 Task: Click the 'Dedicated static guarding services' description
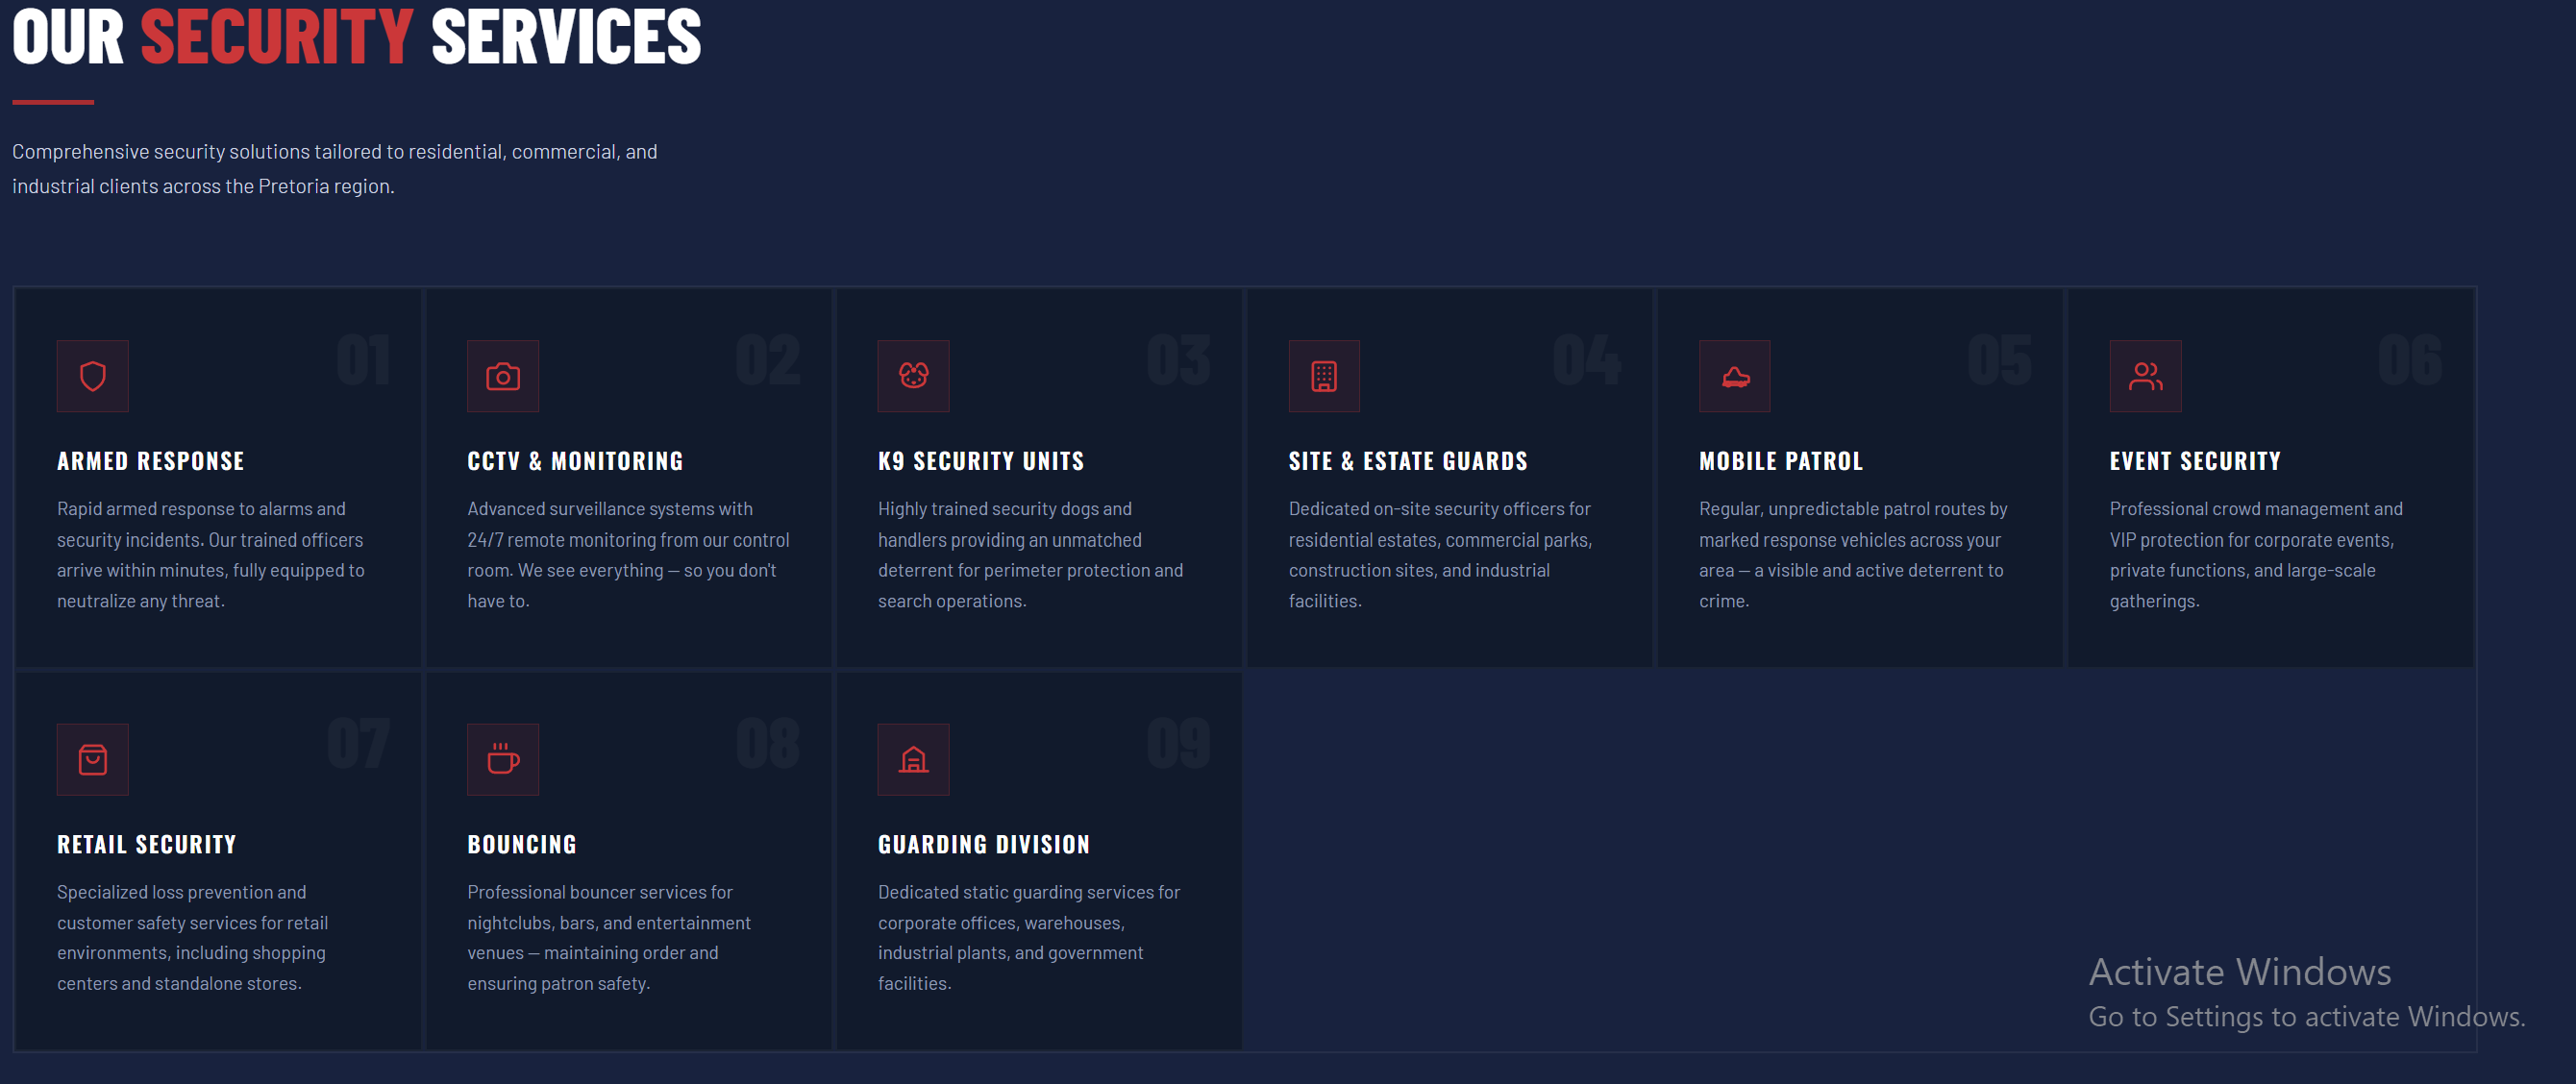[1029, 937]
